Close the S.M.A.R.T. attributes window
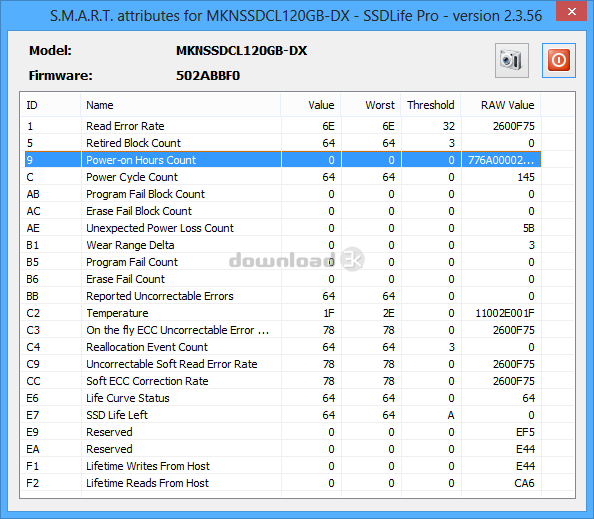The width and height of the screenshot is (594, 519). (572, 11)
